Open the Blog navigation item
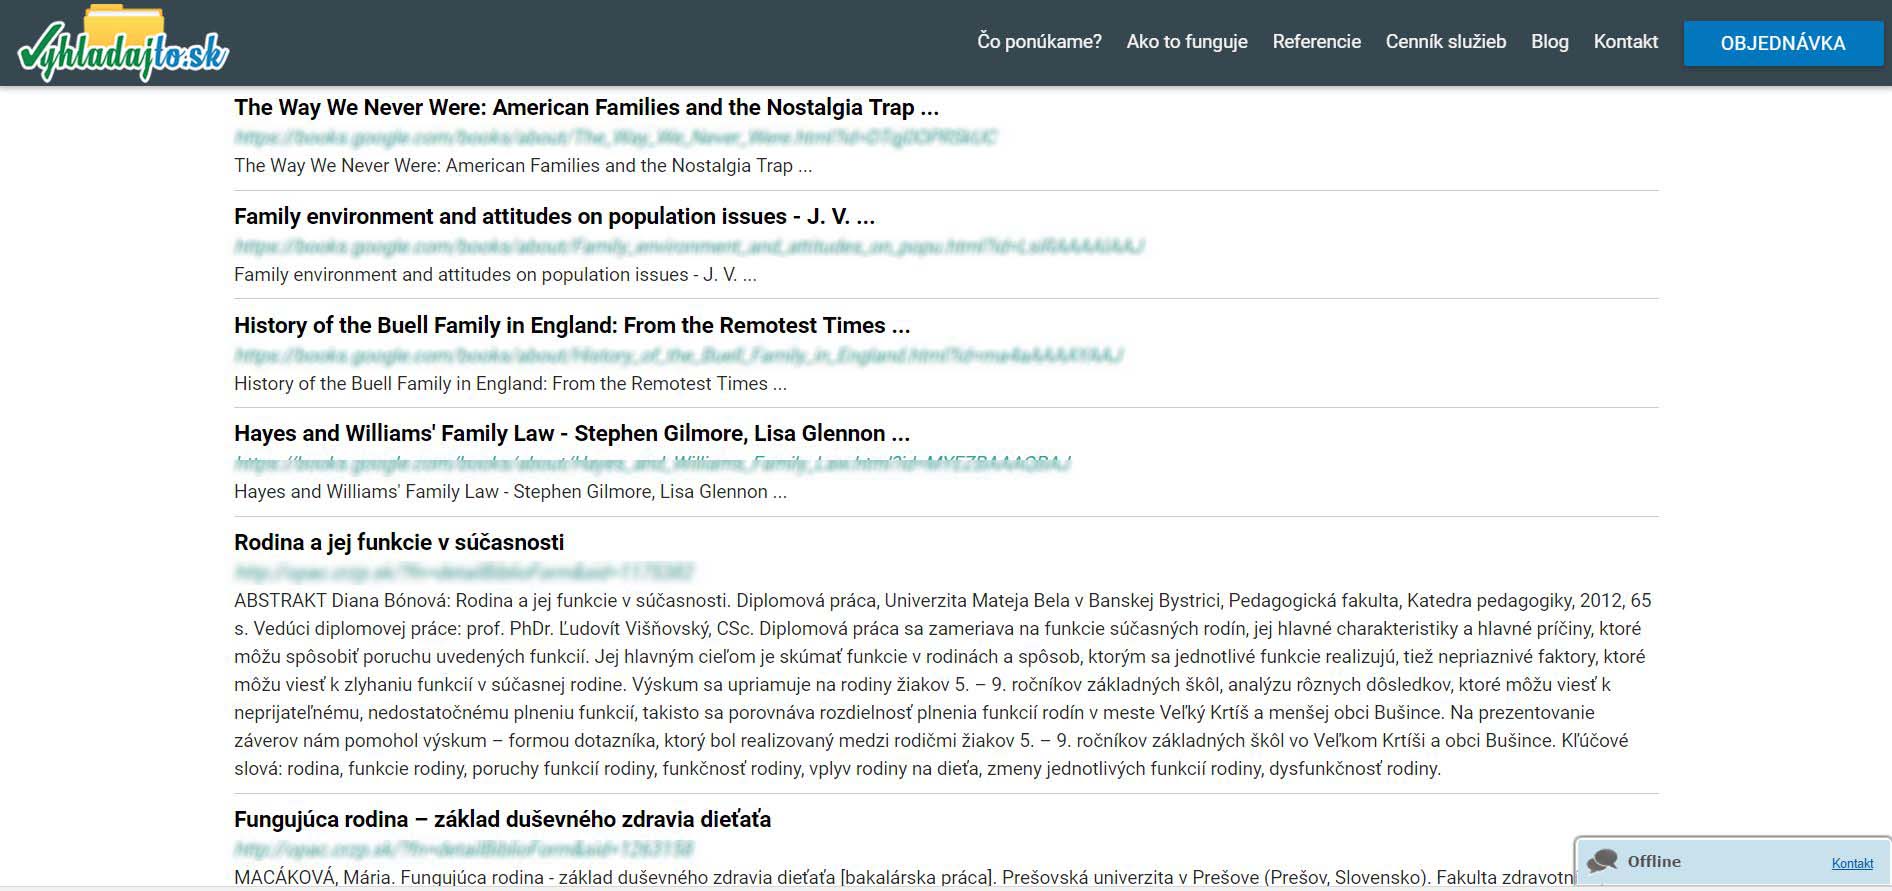The height and width of the screenshot is (891, 1892). click(1549, 42)
